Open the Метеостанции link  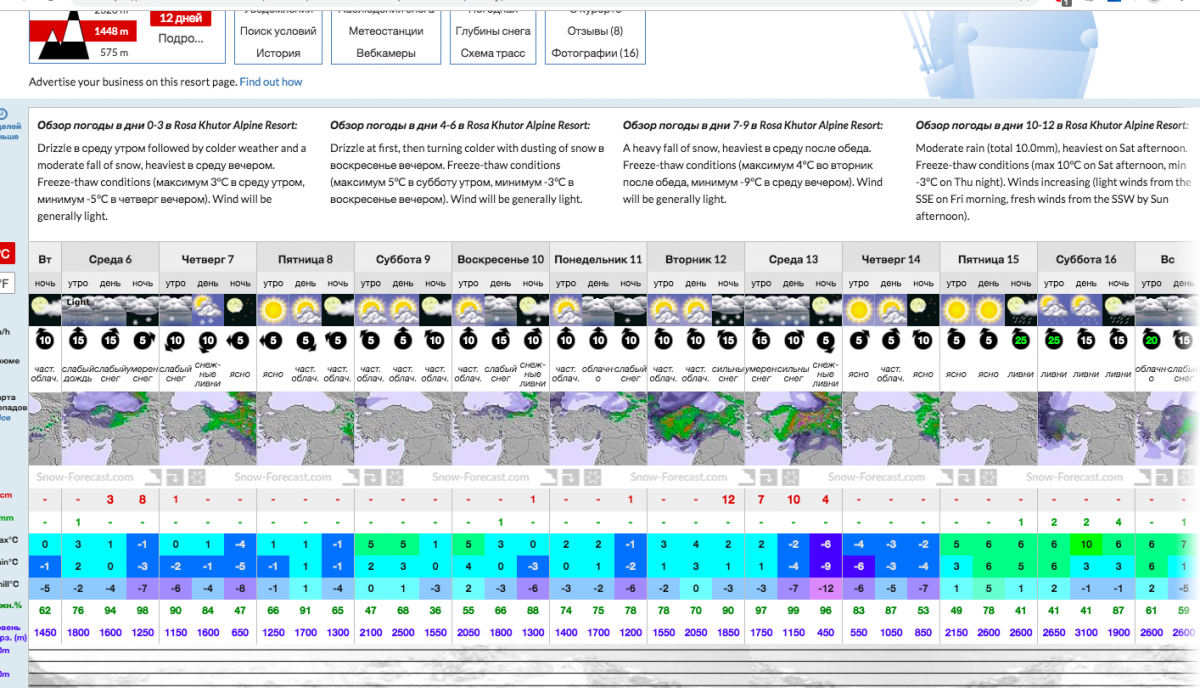point(385,31)
